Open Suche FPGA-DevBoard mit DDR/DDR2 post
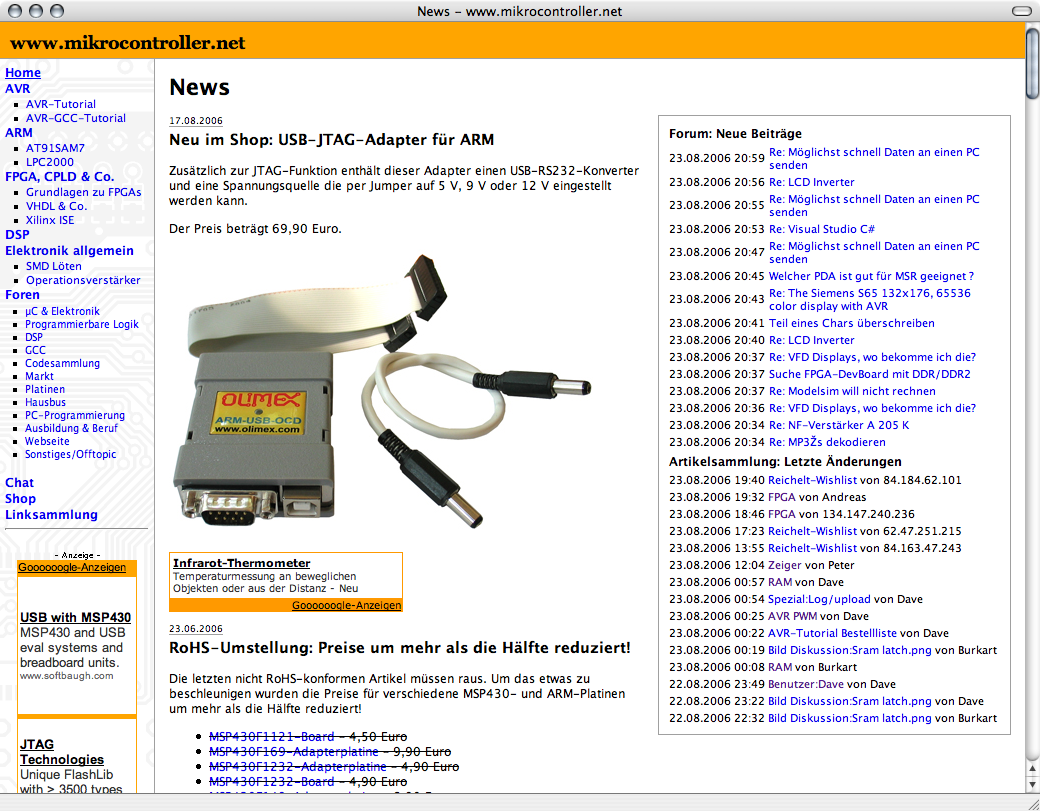The height and width of the screenshot is (811, 1040). click(x=870, y=375)
